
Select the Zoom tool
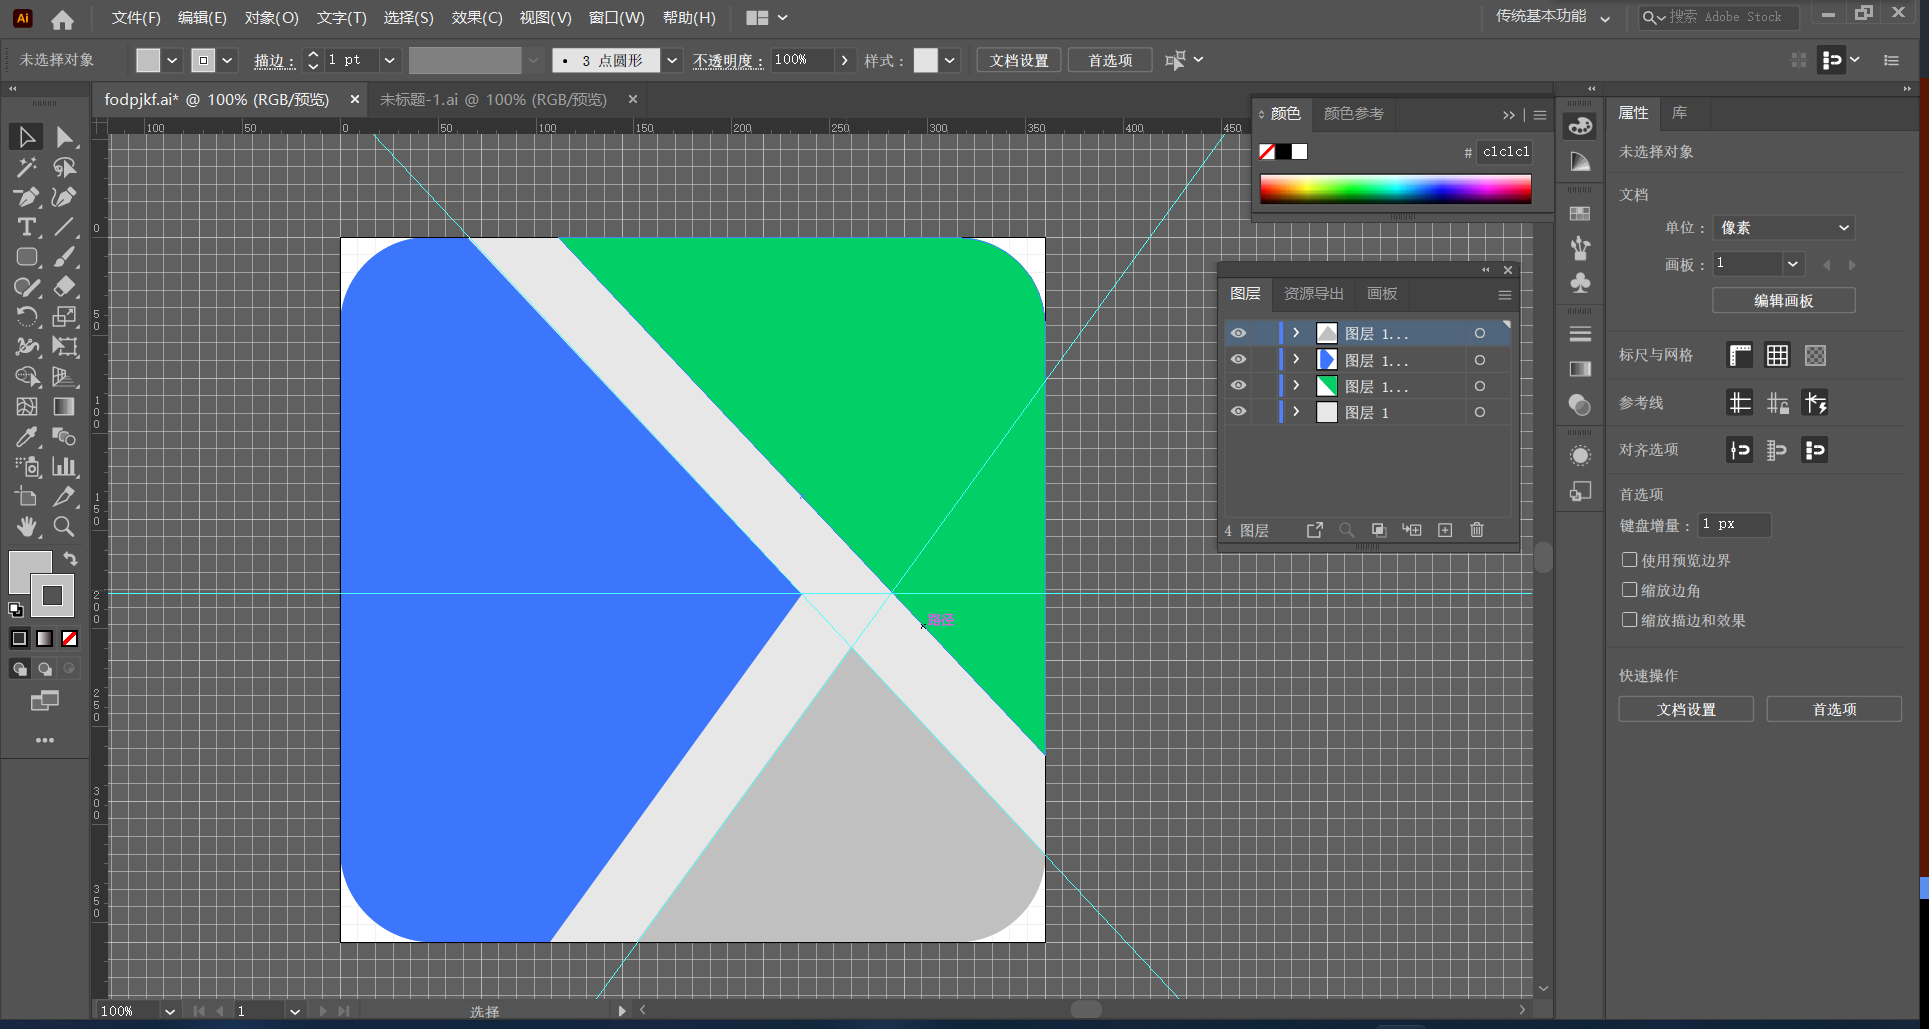coord(65,527)
